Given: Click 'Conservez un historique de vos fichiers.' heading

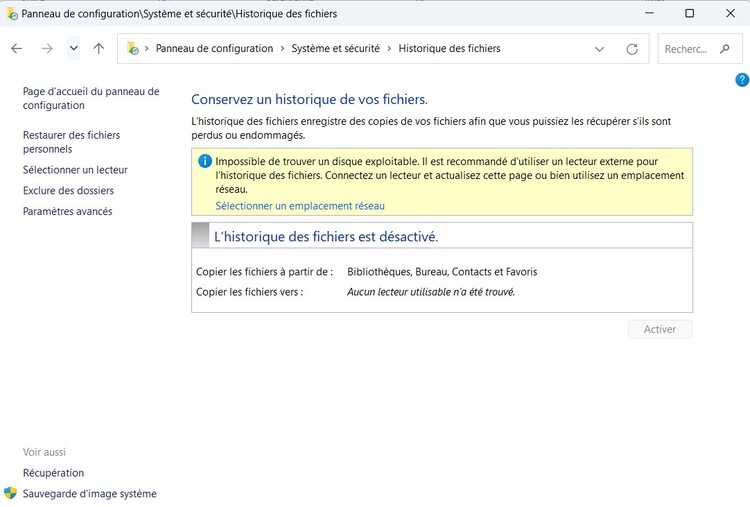Looking at the screenshot, I should 309,99.
